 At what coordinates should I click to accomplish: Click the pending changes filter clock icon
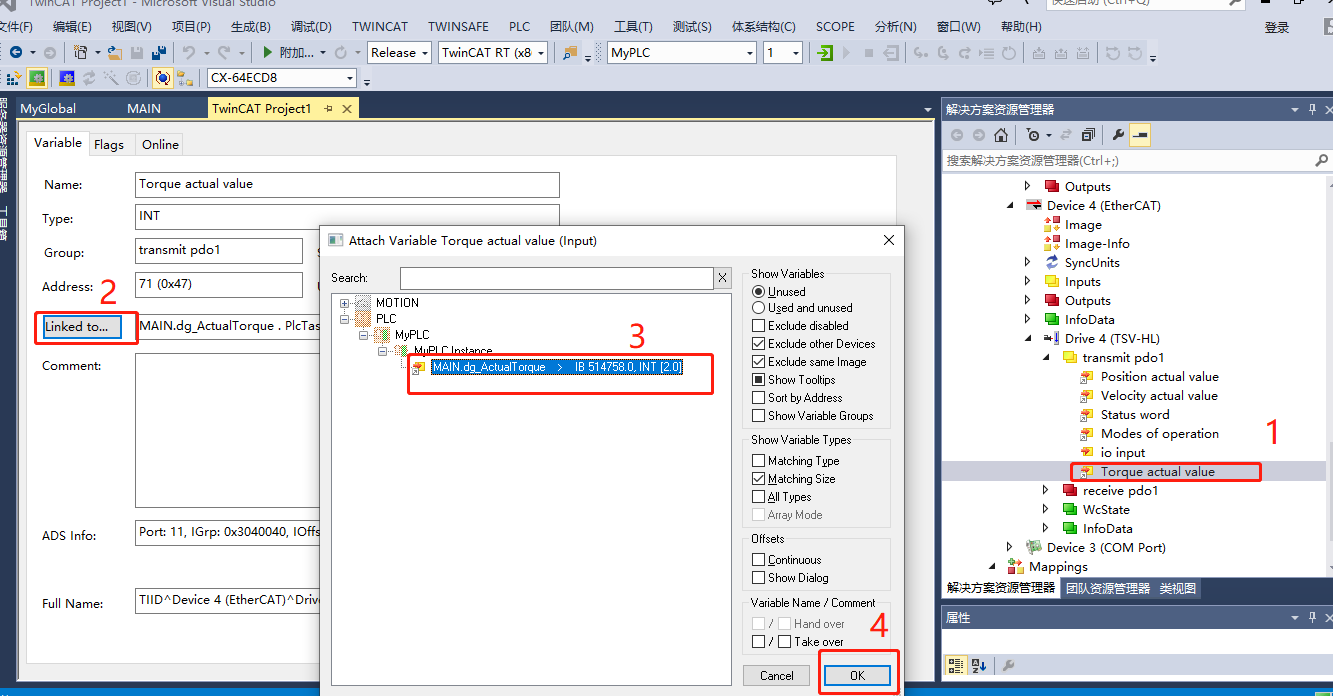point(1034,135)
